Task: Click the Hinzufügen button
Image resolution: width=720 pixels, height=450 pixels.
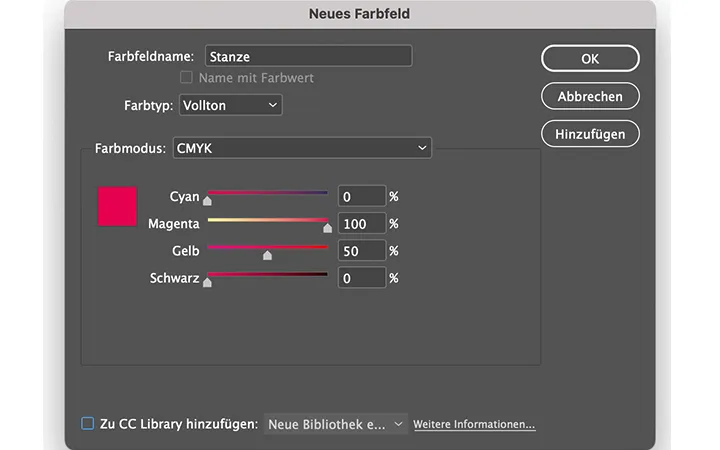Action: tap(590, 133)
